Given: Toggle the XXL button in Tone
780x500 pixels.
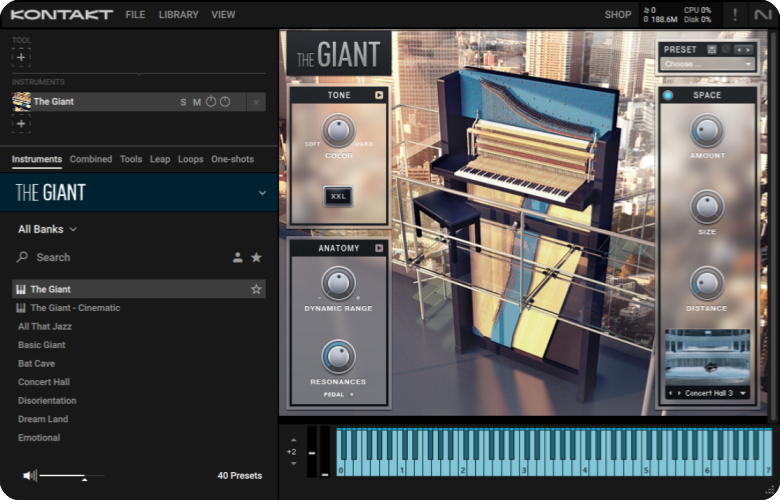Looking at the screenshot, I should [338, 196].
